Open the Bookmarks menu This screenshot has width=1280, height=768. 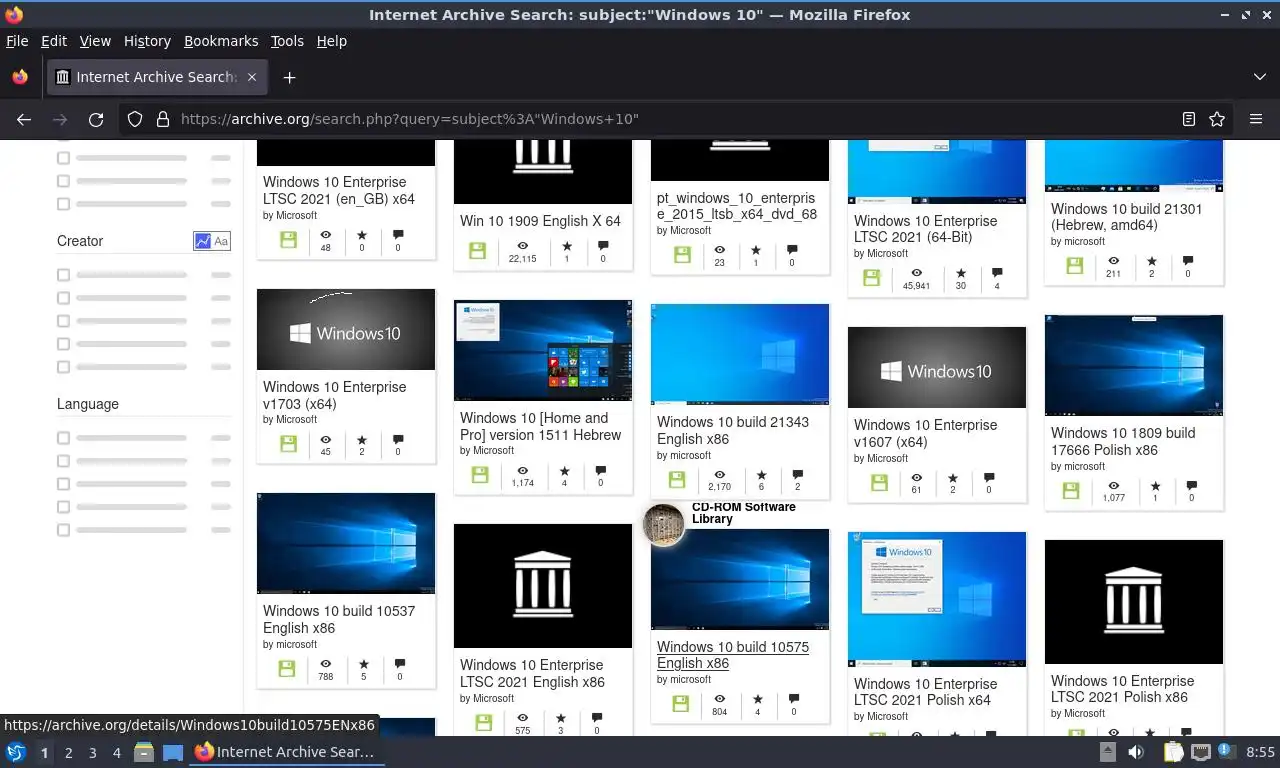coord(221,41)
